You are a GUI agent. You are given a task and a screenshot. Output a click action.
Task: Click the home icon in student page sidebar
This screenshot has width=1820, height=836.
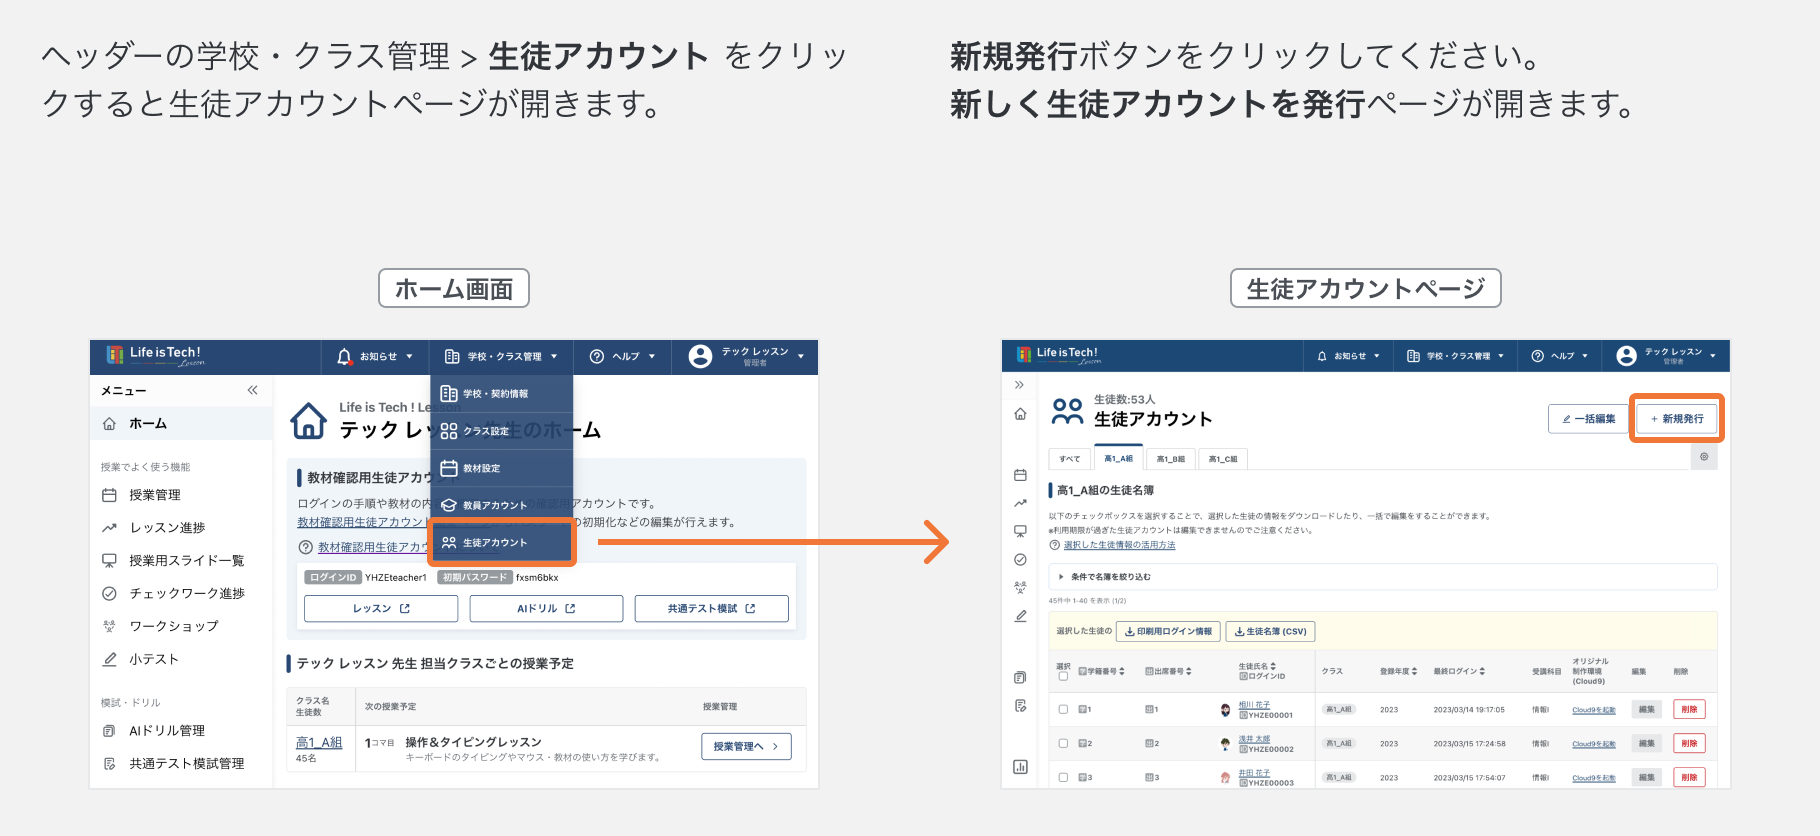click(x=1020, y=414)
